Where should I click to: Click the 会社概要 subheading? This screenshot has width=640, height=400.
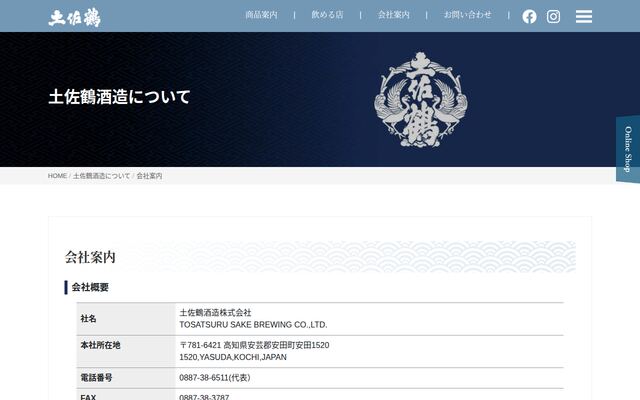coord(90,287)
